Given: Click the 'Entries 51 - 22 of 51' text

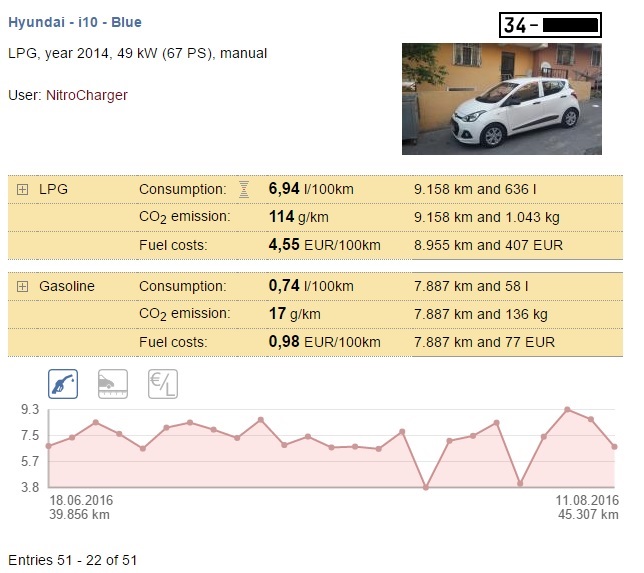Looking at the screenshot, I should point(72,560).
